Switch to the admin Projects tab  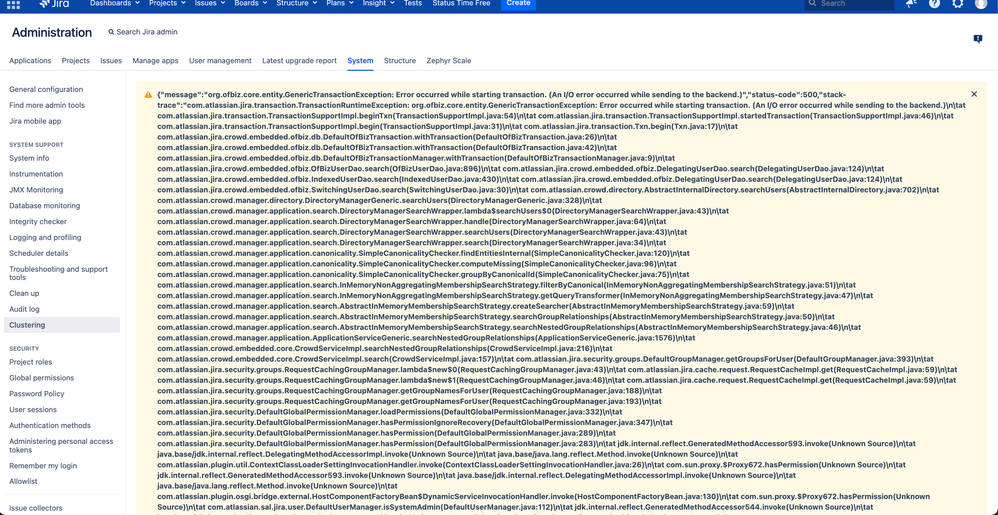tap(76, 60)
